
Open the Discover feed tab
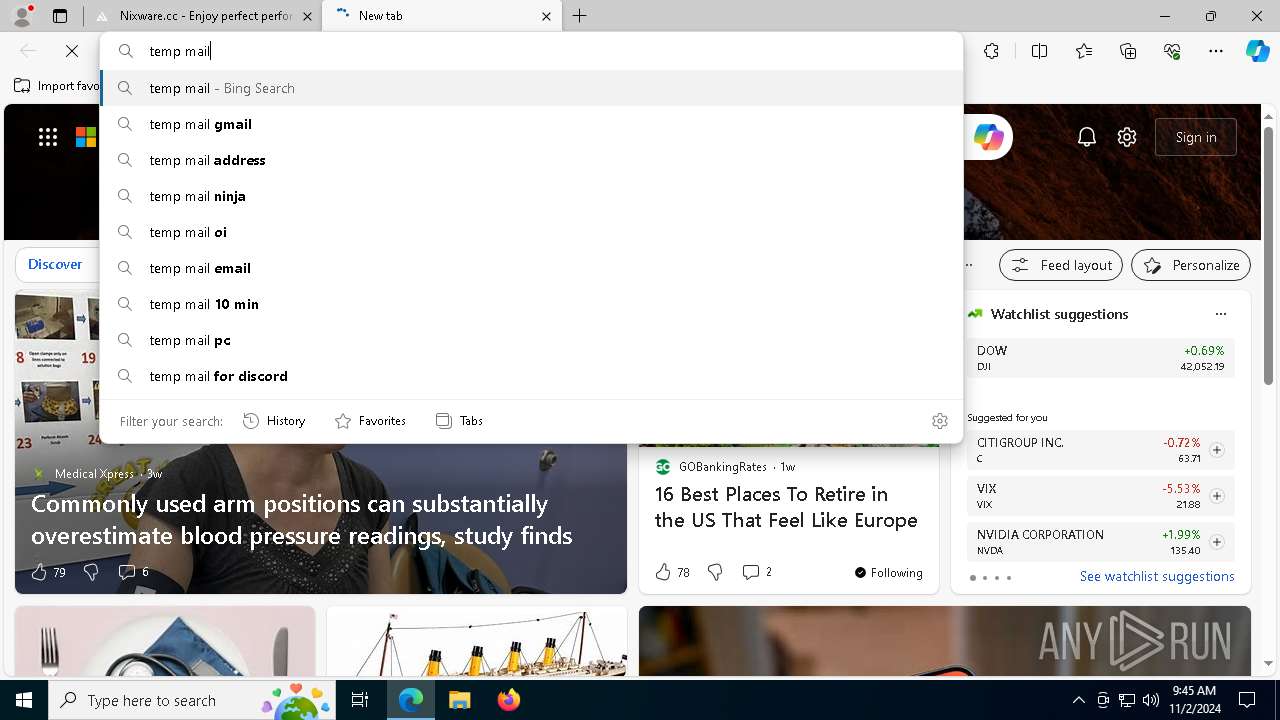pyautogui.click(x=55, y=265)
